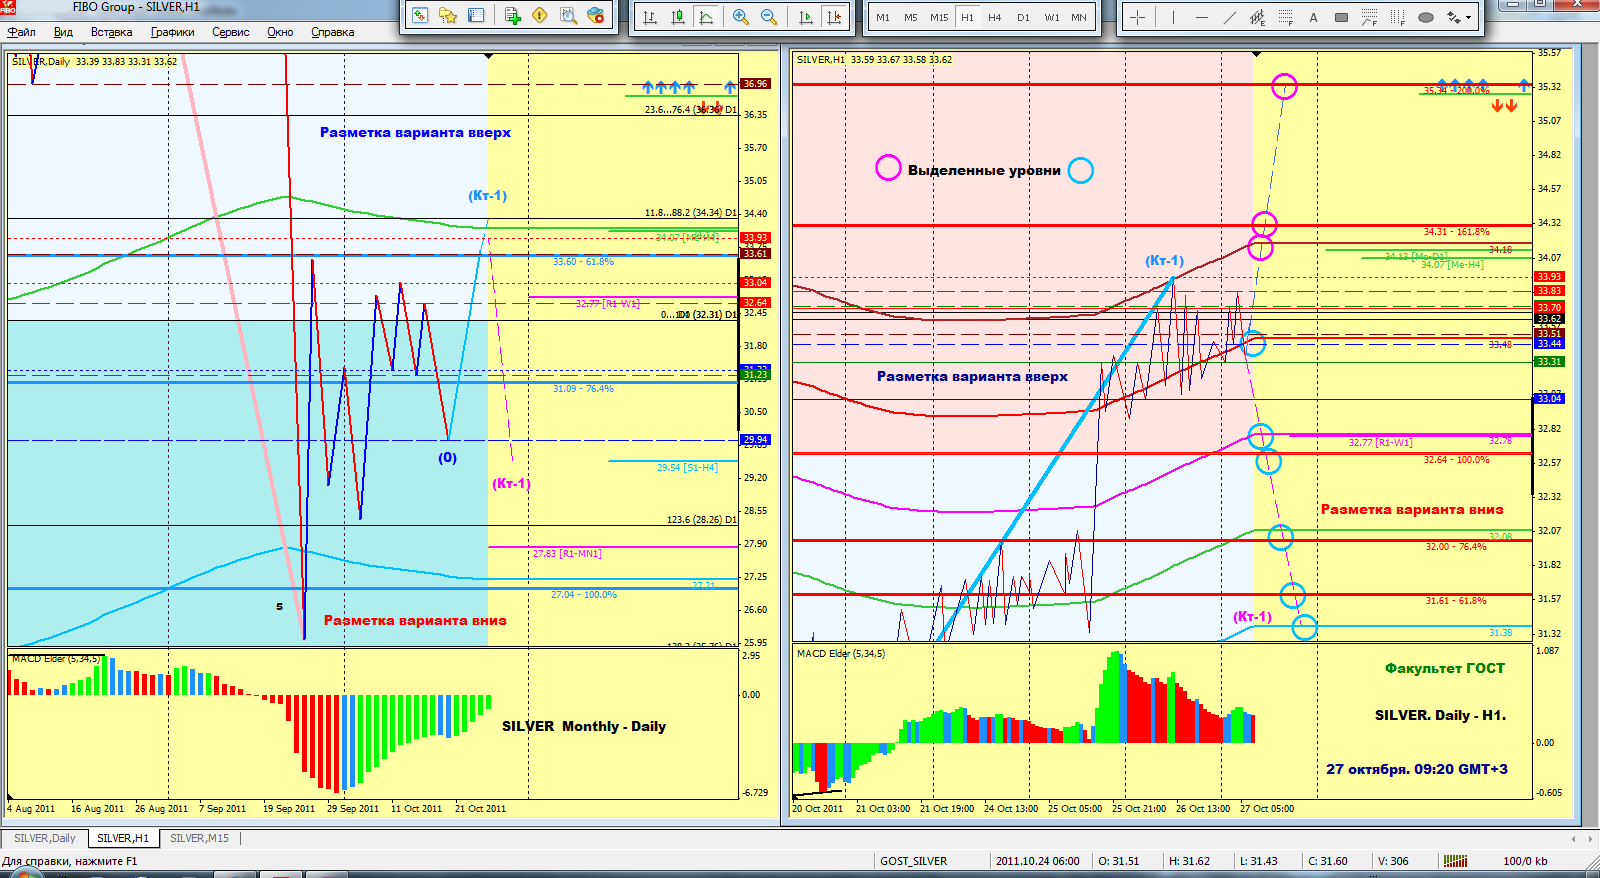Image resolution: width=1600 pixels, height=878 pixels.
Task: Click the 29.94 blue price label
Action: 755,440
